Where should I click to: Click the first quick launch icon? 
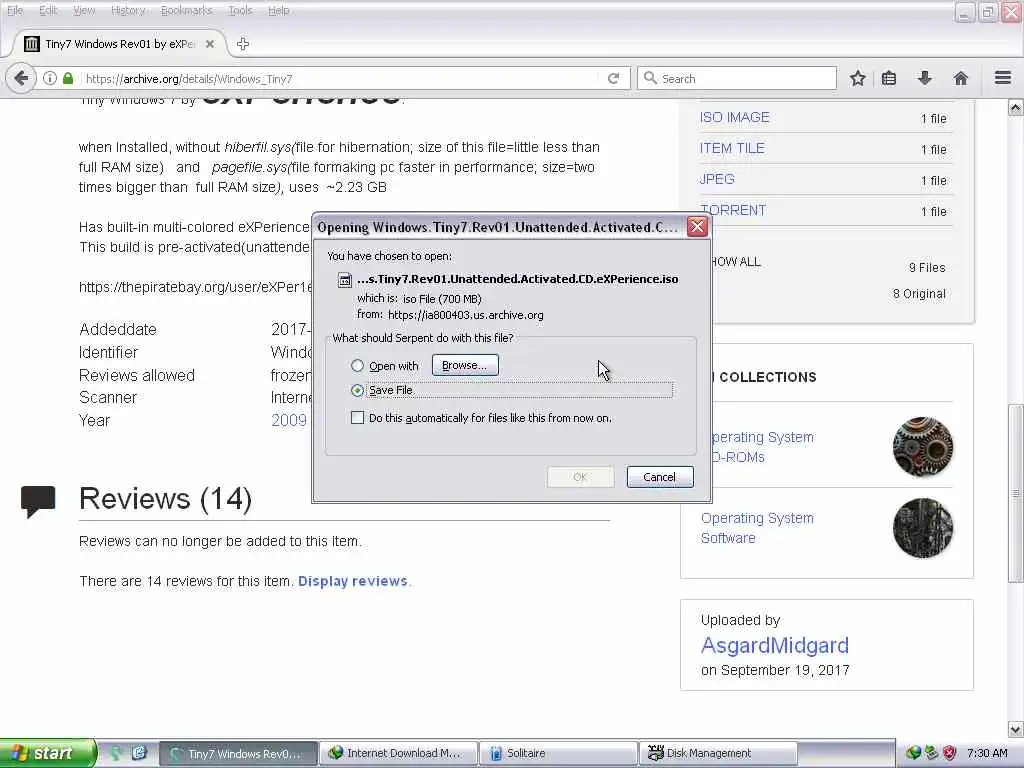tap(116, 753)
